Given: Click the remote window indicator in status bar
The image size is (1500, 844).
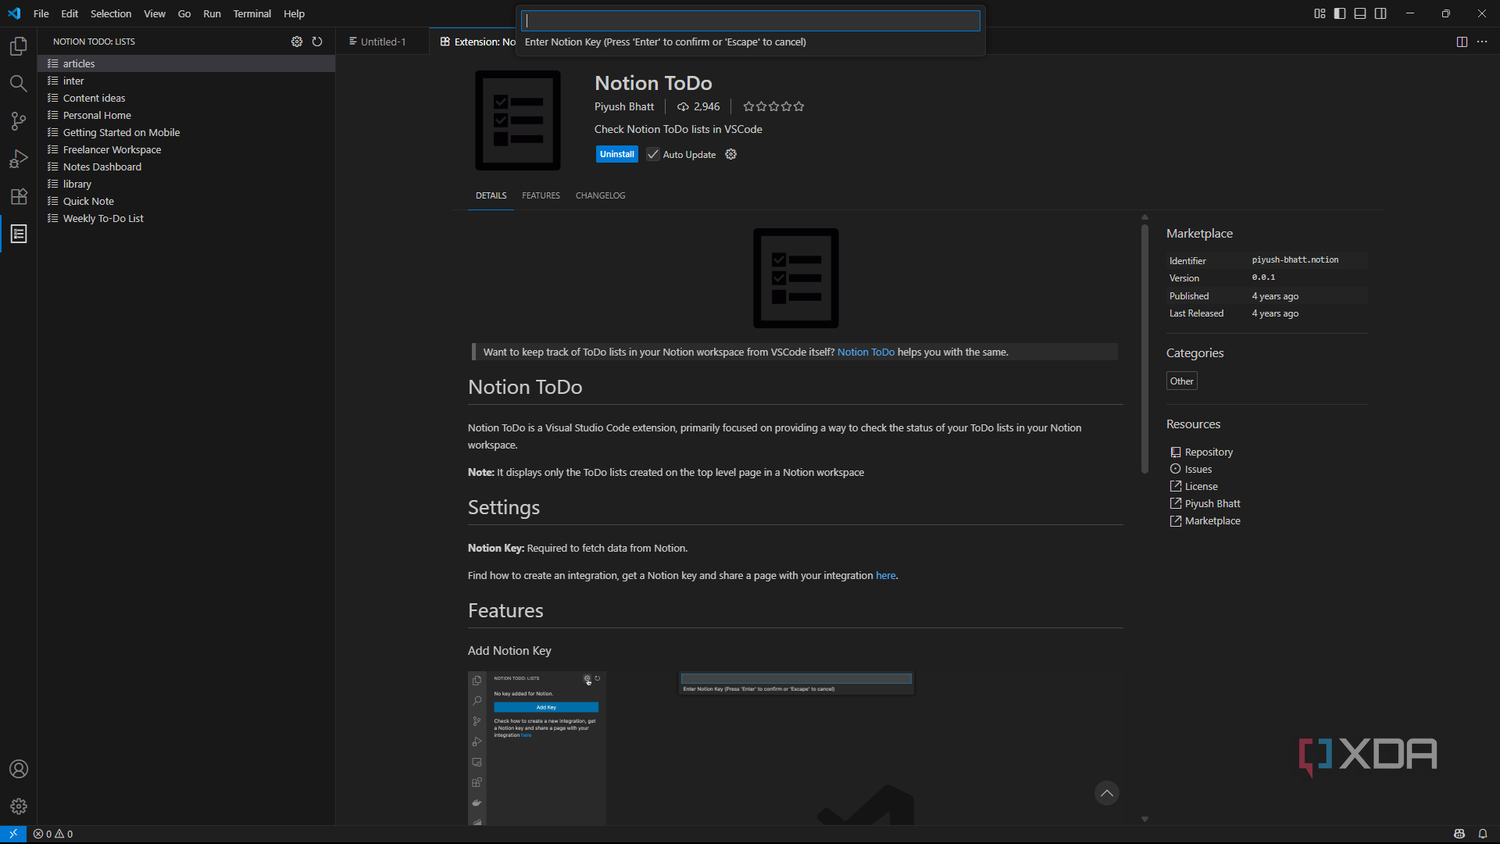Looking at the screenshot, I should [x=13, y=834].
